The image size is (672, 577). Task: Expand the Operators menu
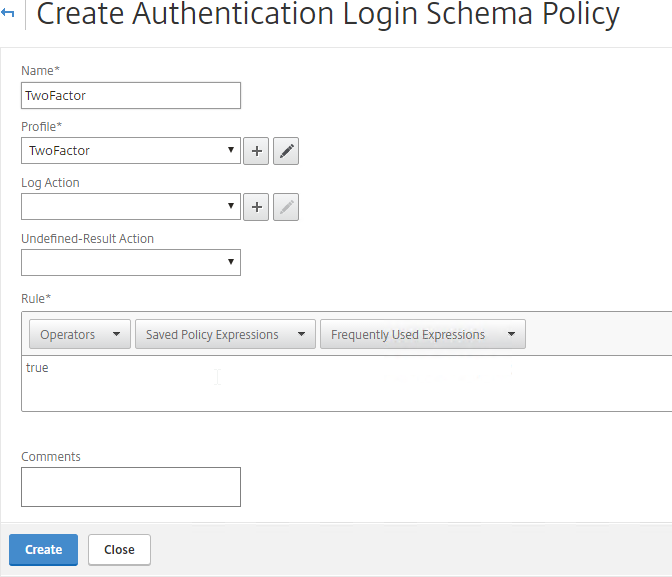click(80, 334)
